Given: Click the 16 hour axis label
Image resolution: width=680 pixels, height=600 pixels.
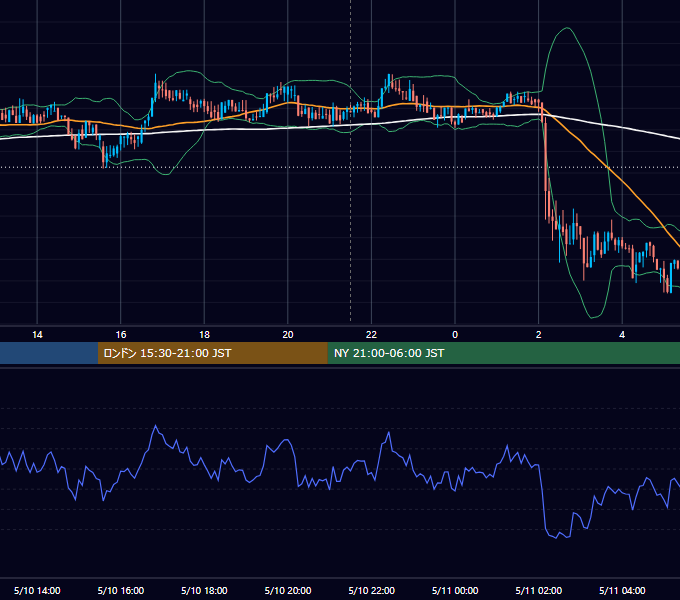Looking at the screenshot, I should click(x=121, y=335).
